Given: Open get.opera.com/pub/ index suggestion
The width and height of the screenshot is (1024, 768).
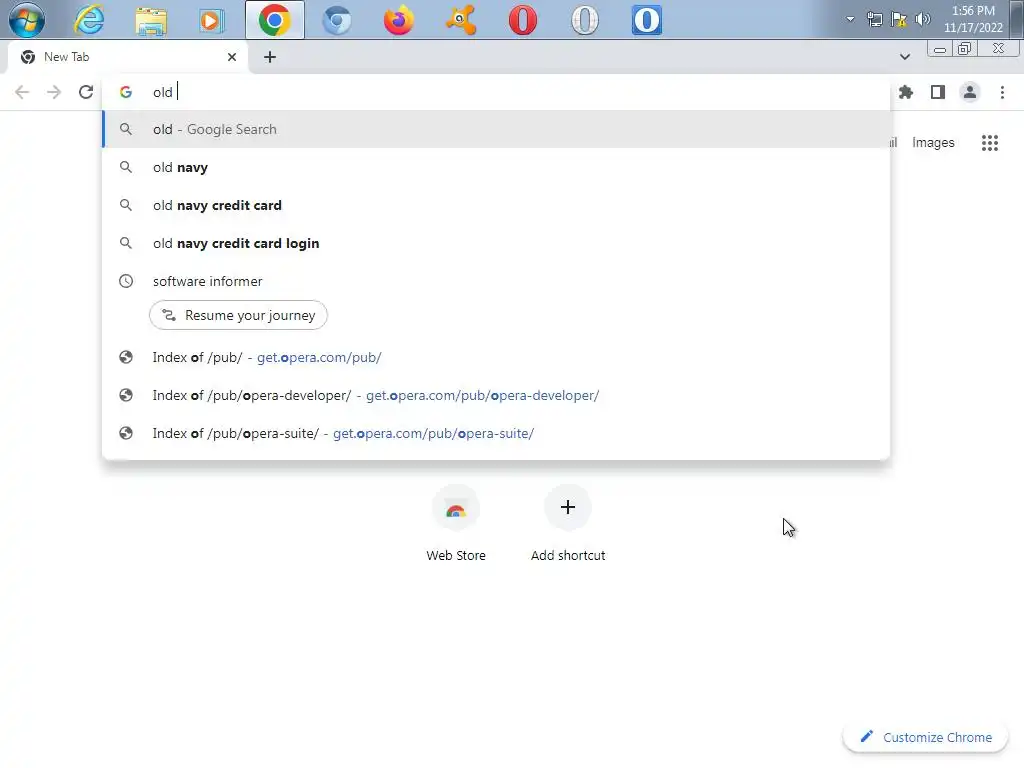Looking at the screenshot, I should 496,357.
